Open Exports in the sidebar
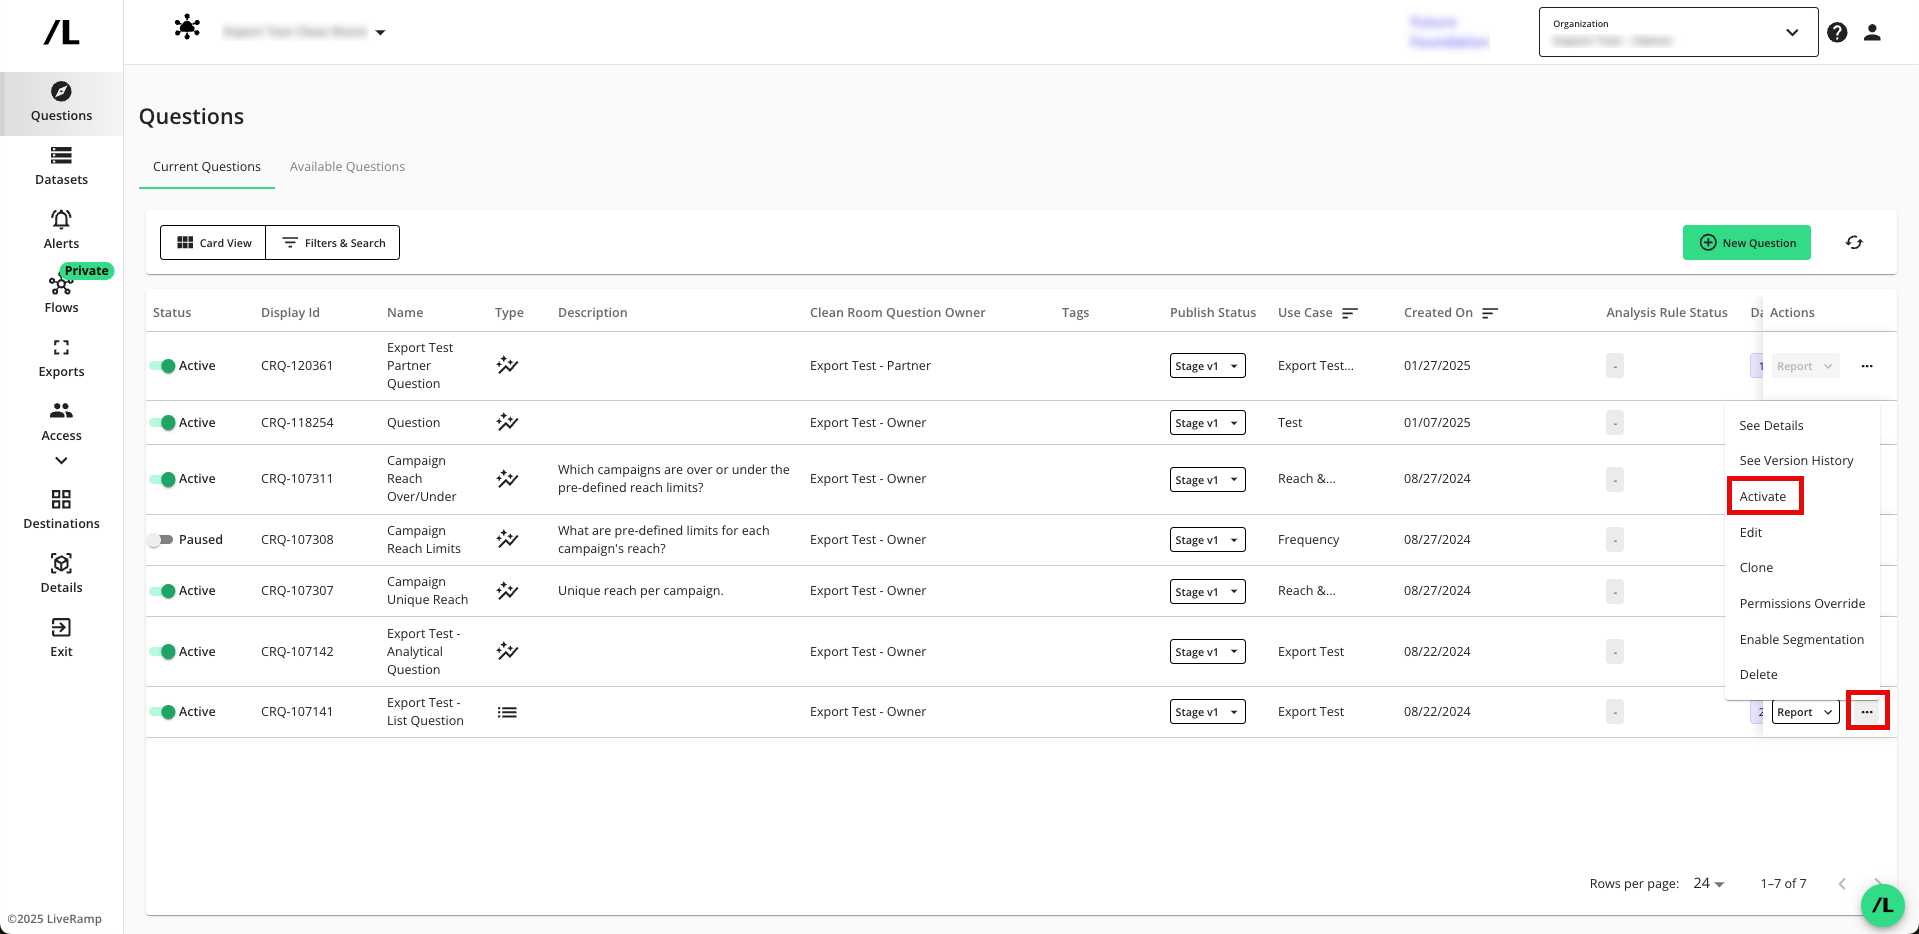The width and height of the screenshot is (1919, 934). coord(61,358)
